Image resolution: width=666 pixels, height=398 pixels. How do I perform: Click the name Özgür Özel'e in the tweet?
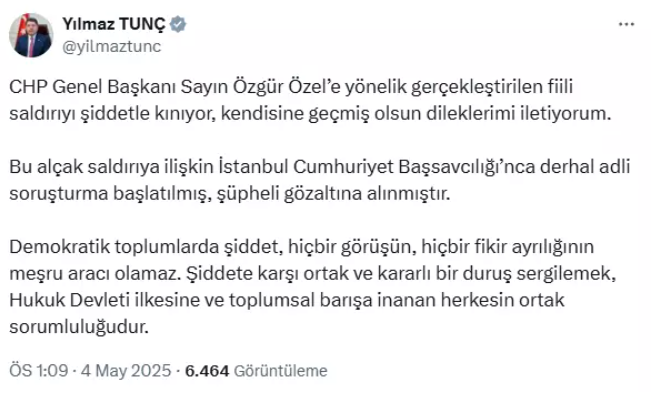pos(287,87)
